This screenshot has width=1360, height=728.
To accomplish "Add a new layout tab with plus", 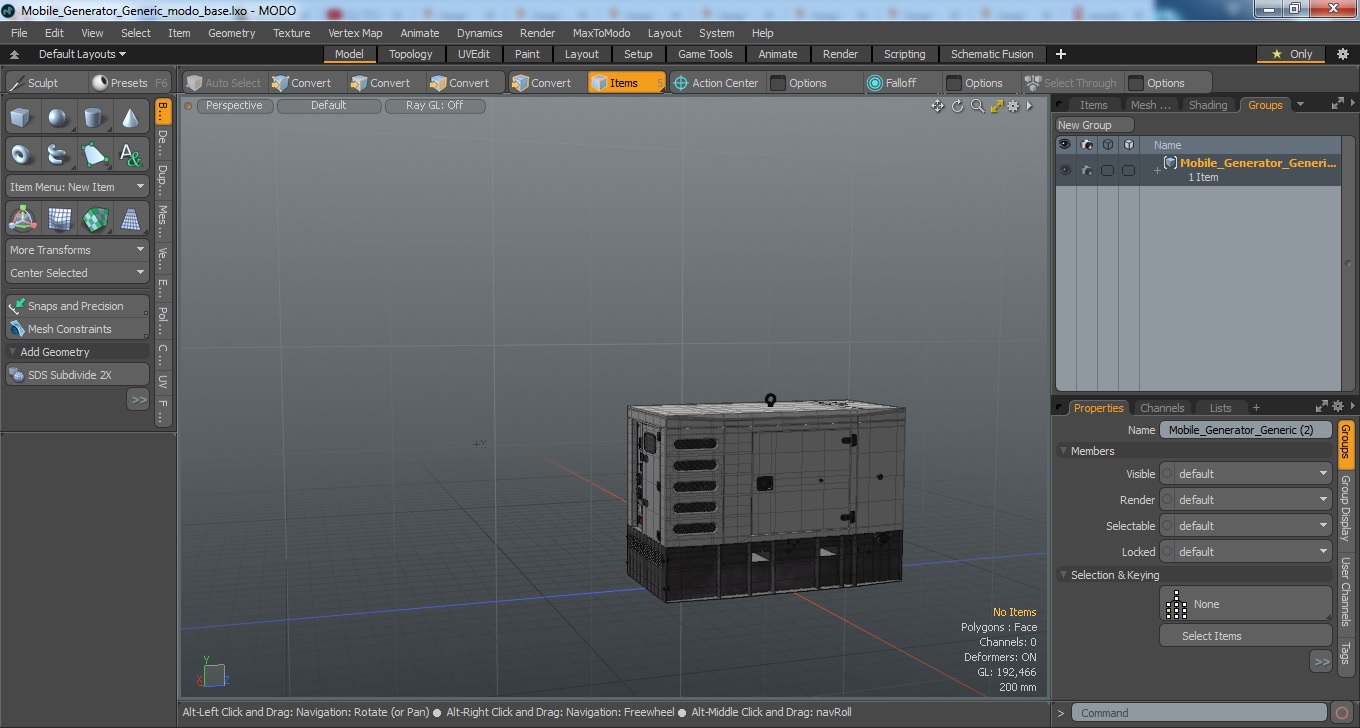I will pyautogui.click(x=1061, y=54).
